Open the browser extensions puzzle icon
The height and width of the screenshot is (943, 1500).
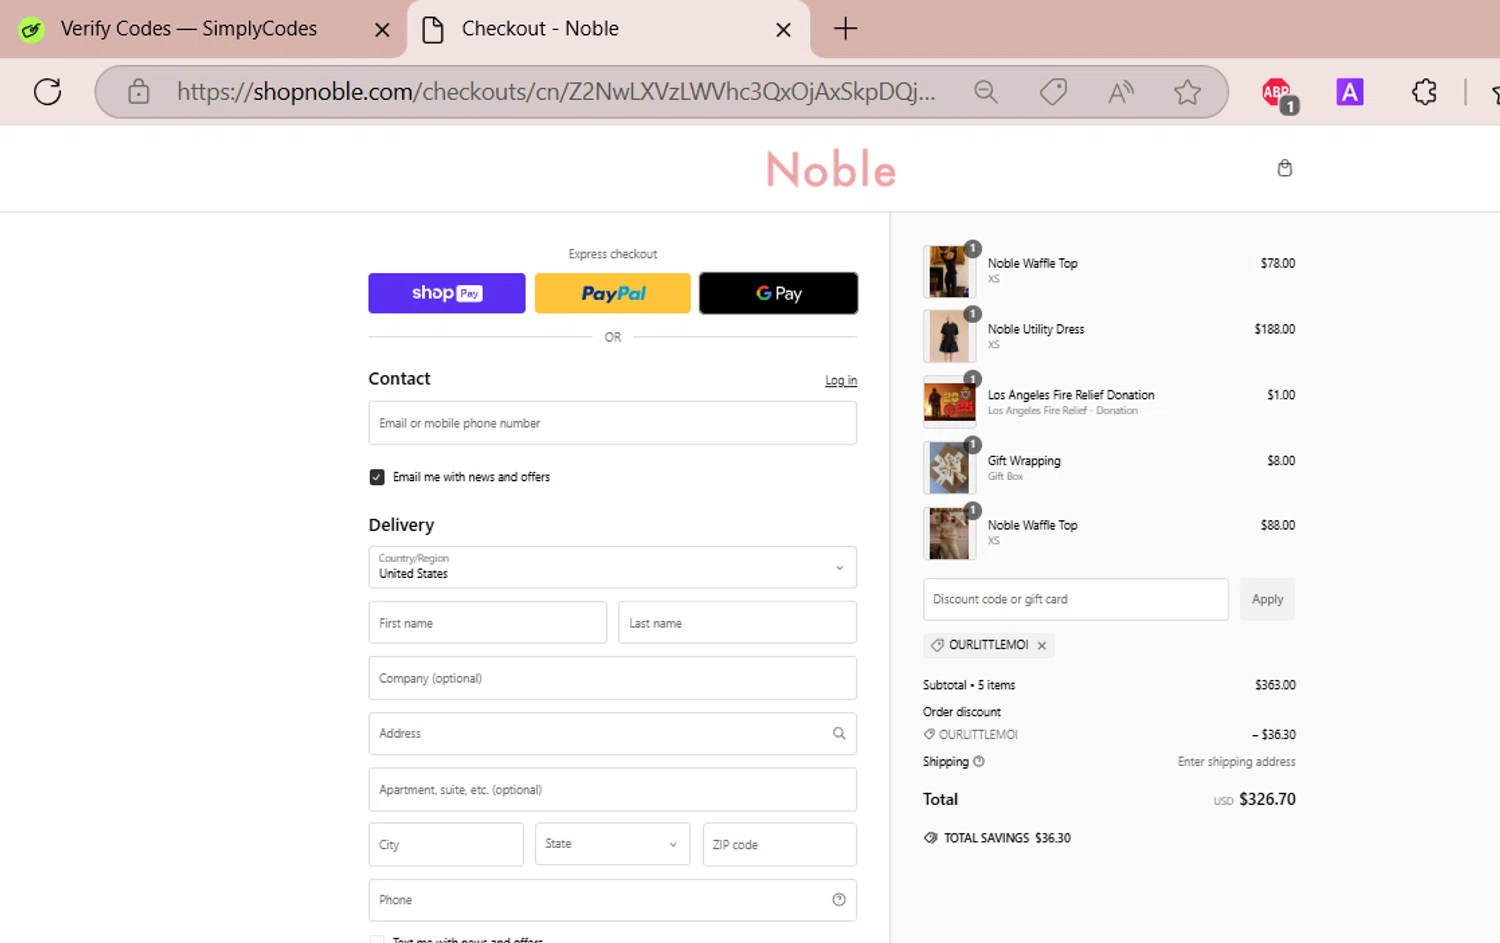(x=1424, y=92)
